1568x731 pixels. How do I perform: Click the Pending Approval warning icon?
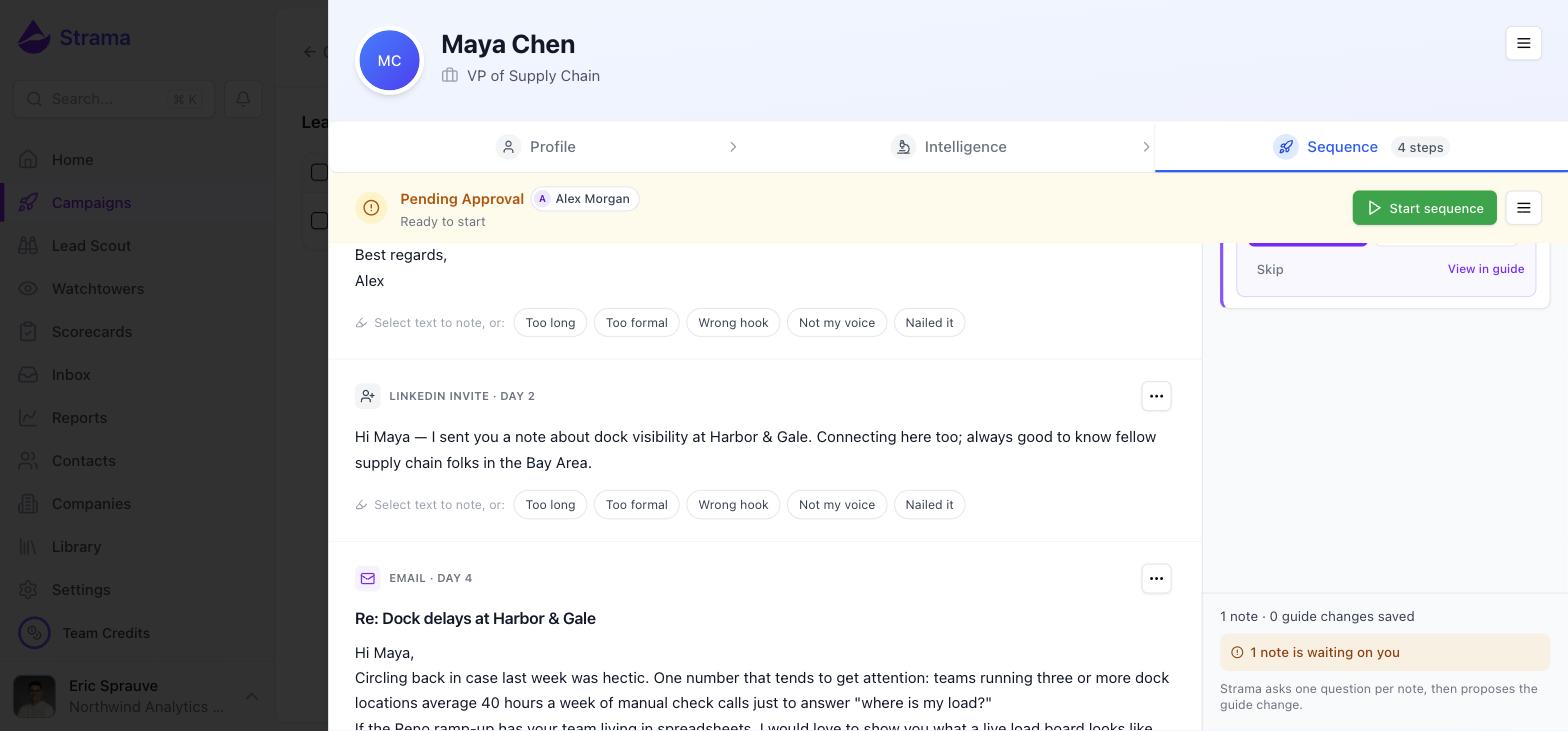click(x=371, y=208)
